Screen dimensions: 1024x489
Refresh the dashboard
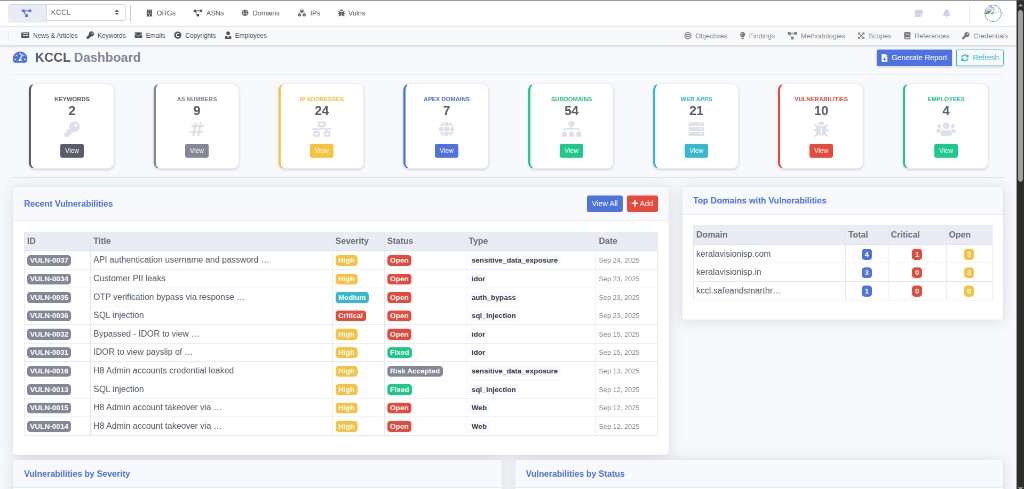pyautogui.click(x=980, y=57)
